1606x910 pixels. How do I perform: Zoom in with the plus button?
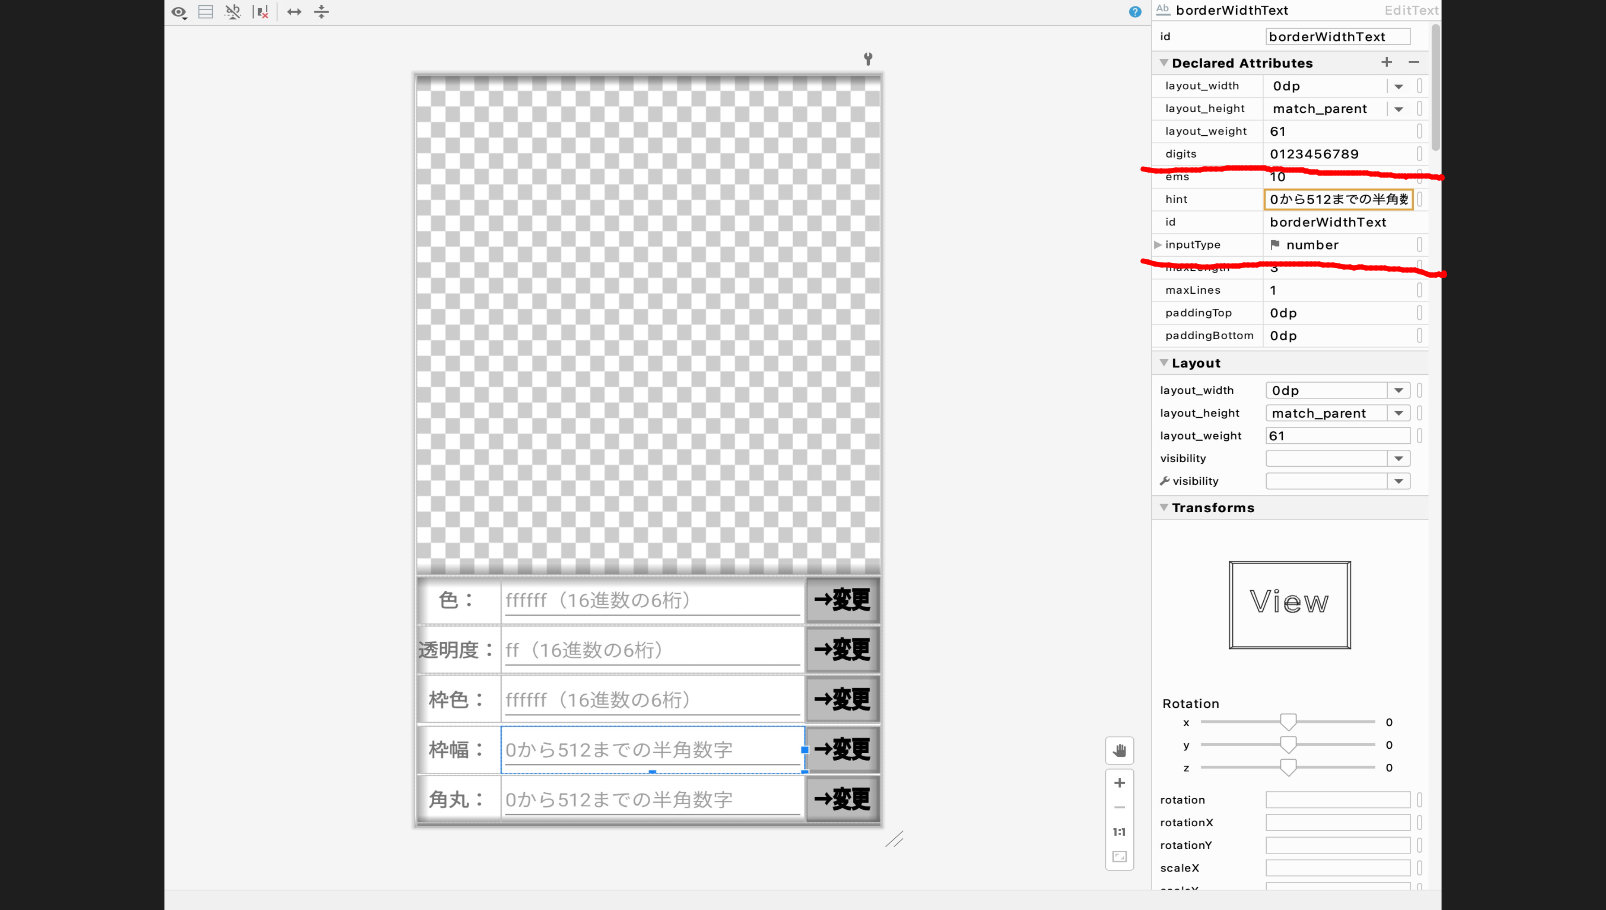tap(1119, 783)
